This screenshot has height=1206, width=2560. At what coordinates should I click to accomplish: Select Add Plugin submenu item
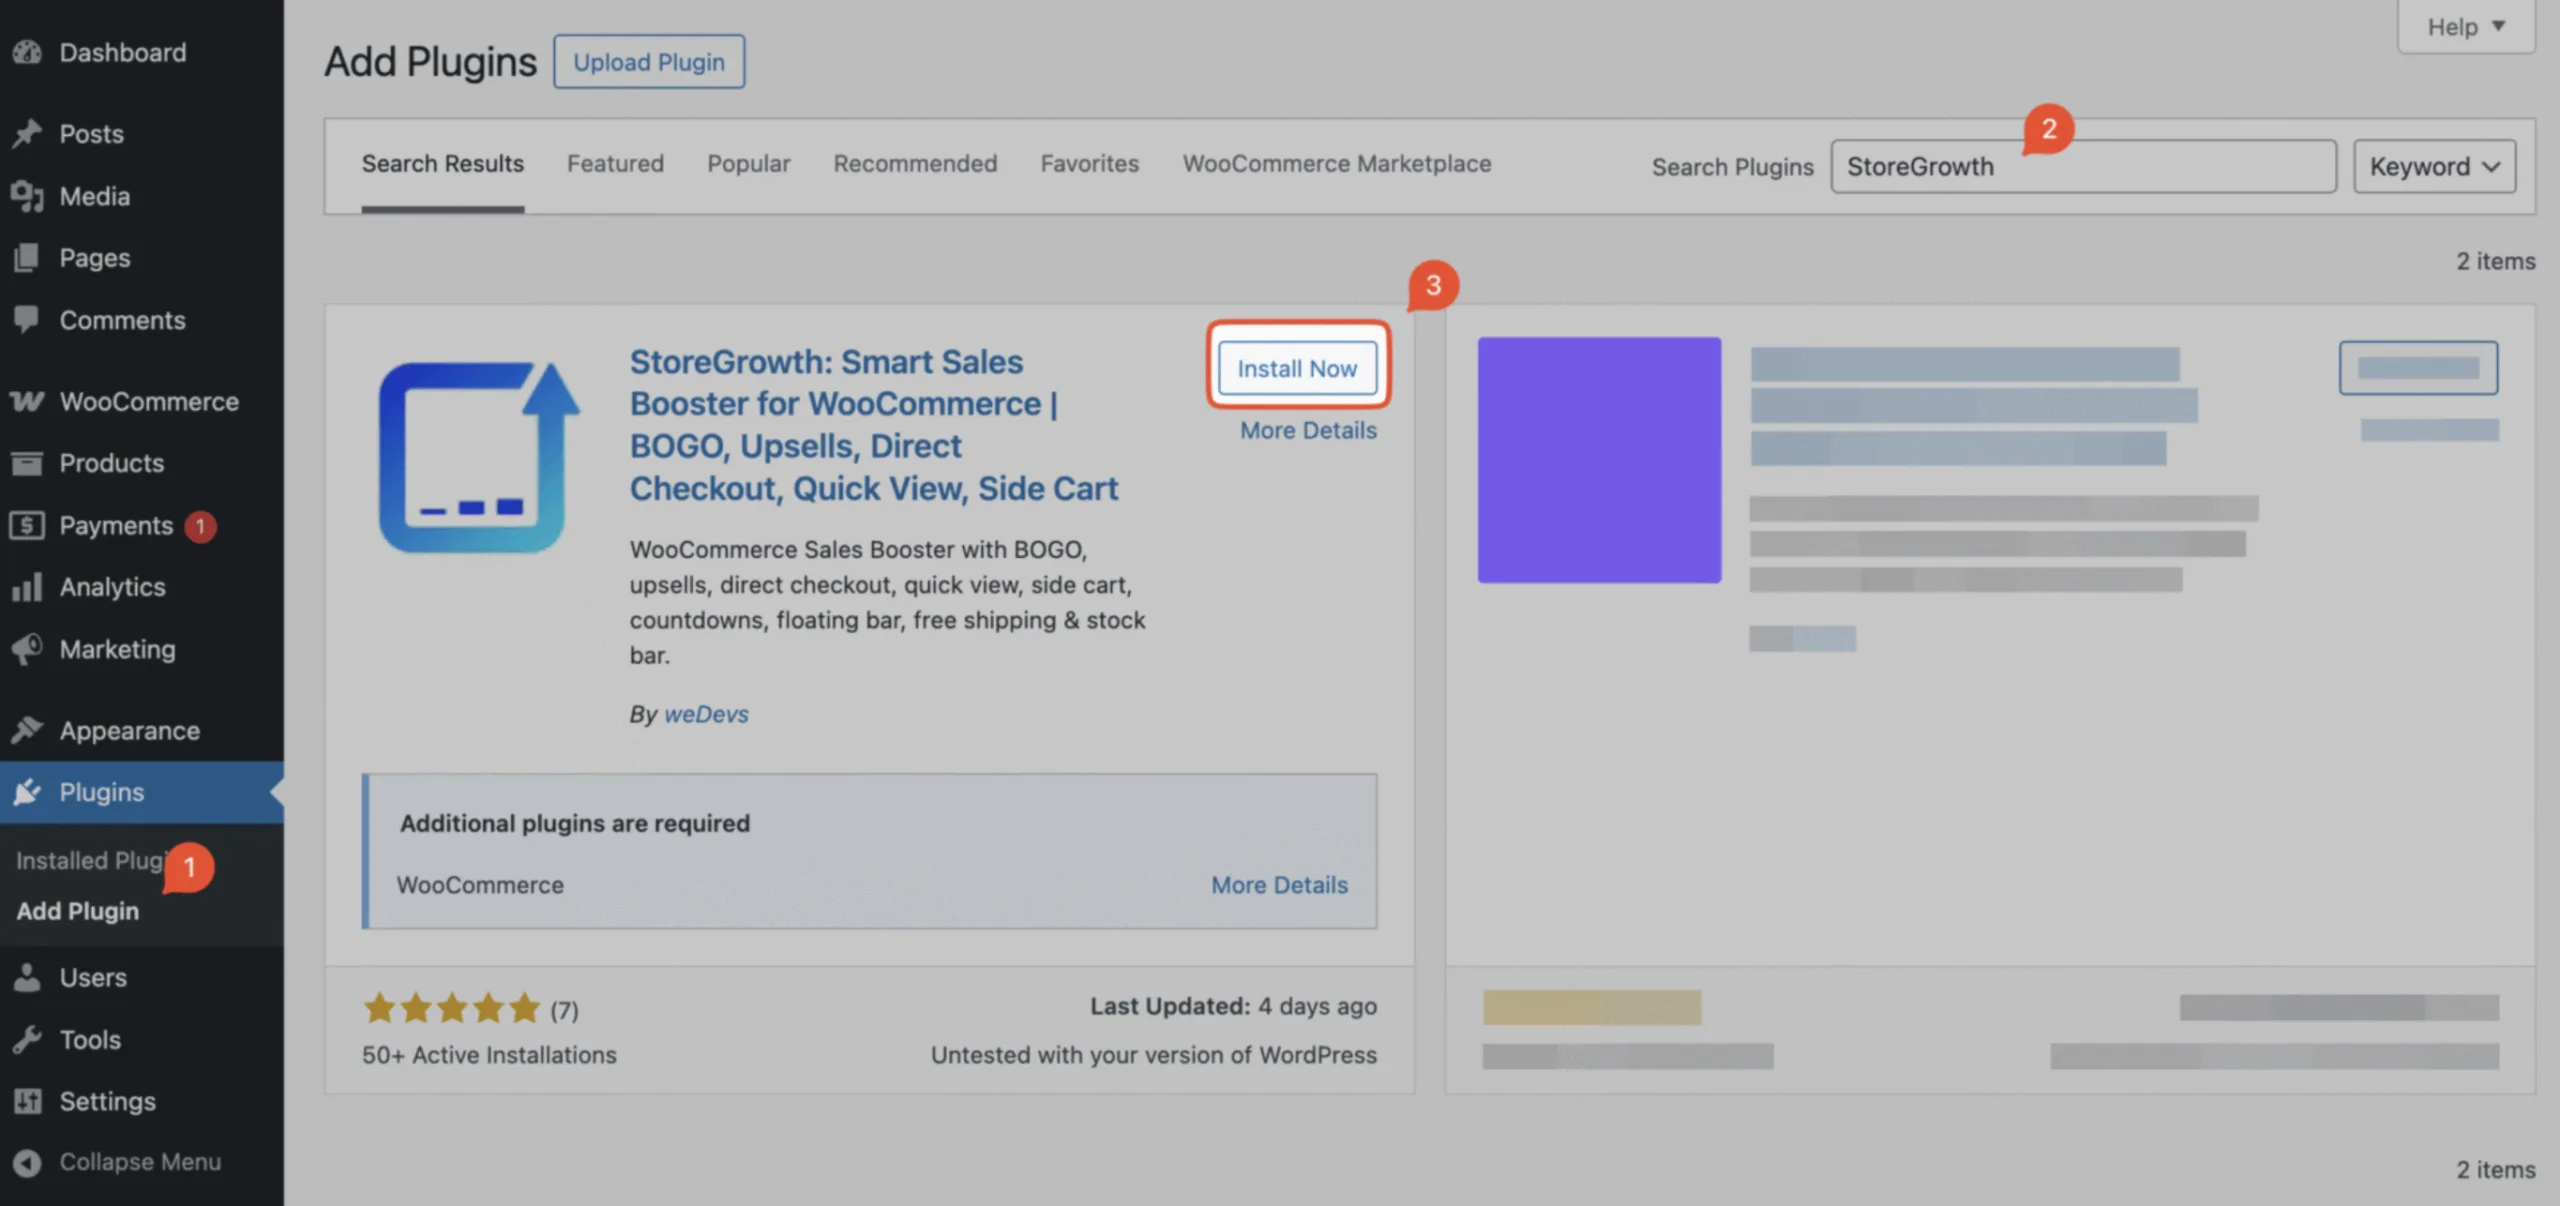(78, 911)
